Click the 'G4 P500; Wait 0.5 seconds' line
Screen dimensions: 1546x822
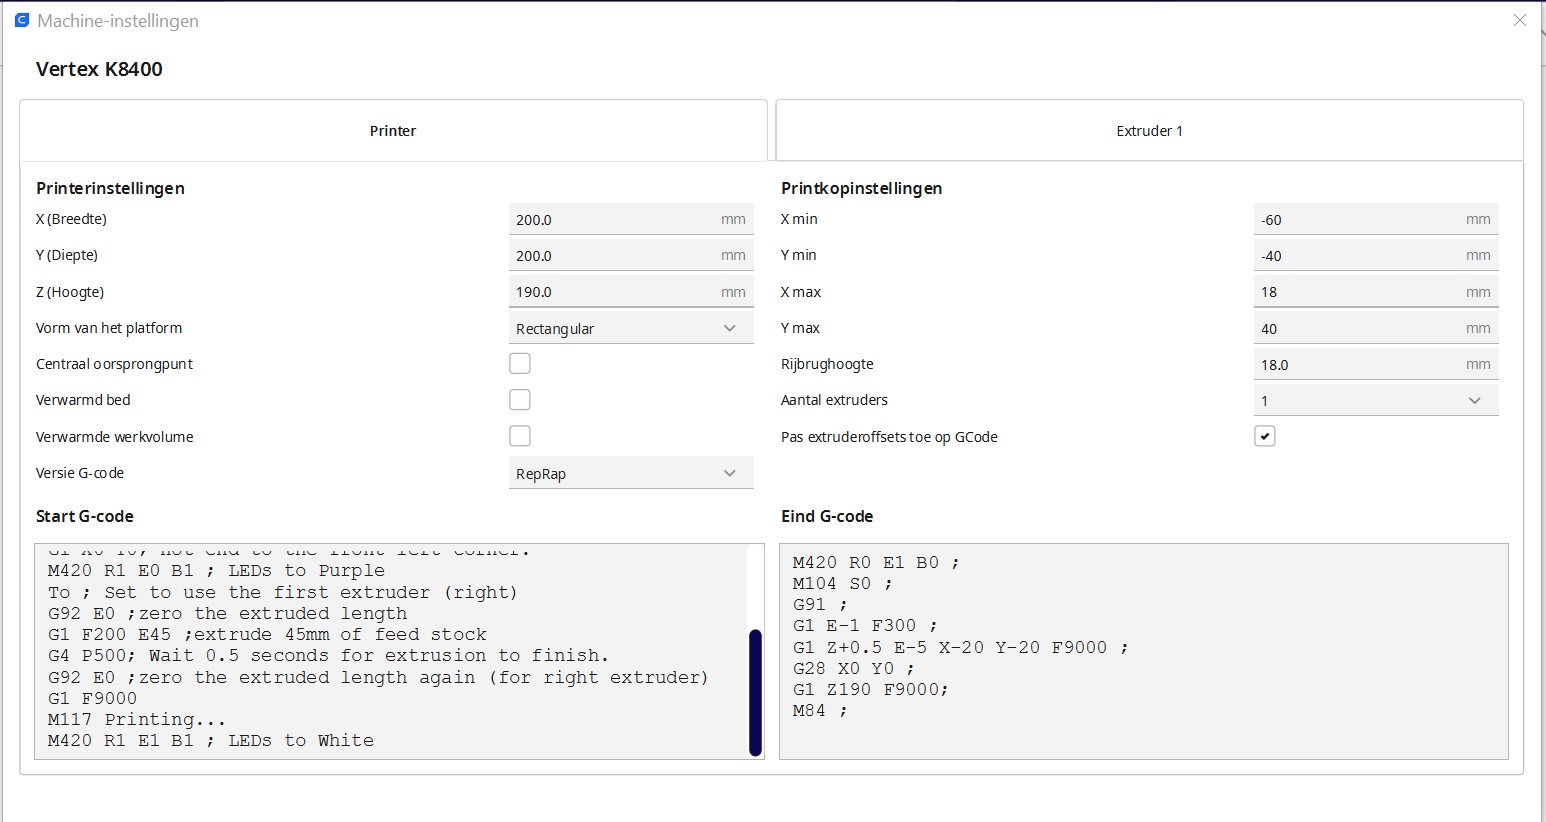tap(328, 655)
